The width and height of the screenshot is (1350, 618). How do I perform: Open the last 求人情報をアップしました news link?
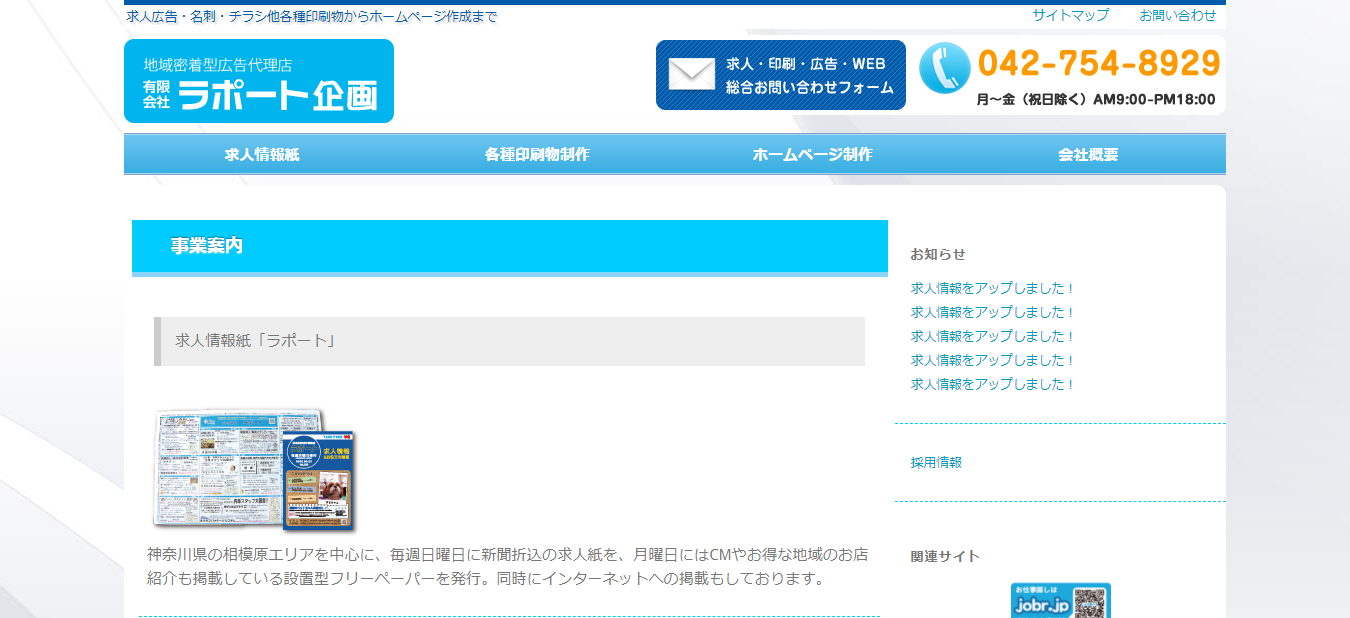click(x=992, y=384)
